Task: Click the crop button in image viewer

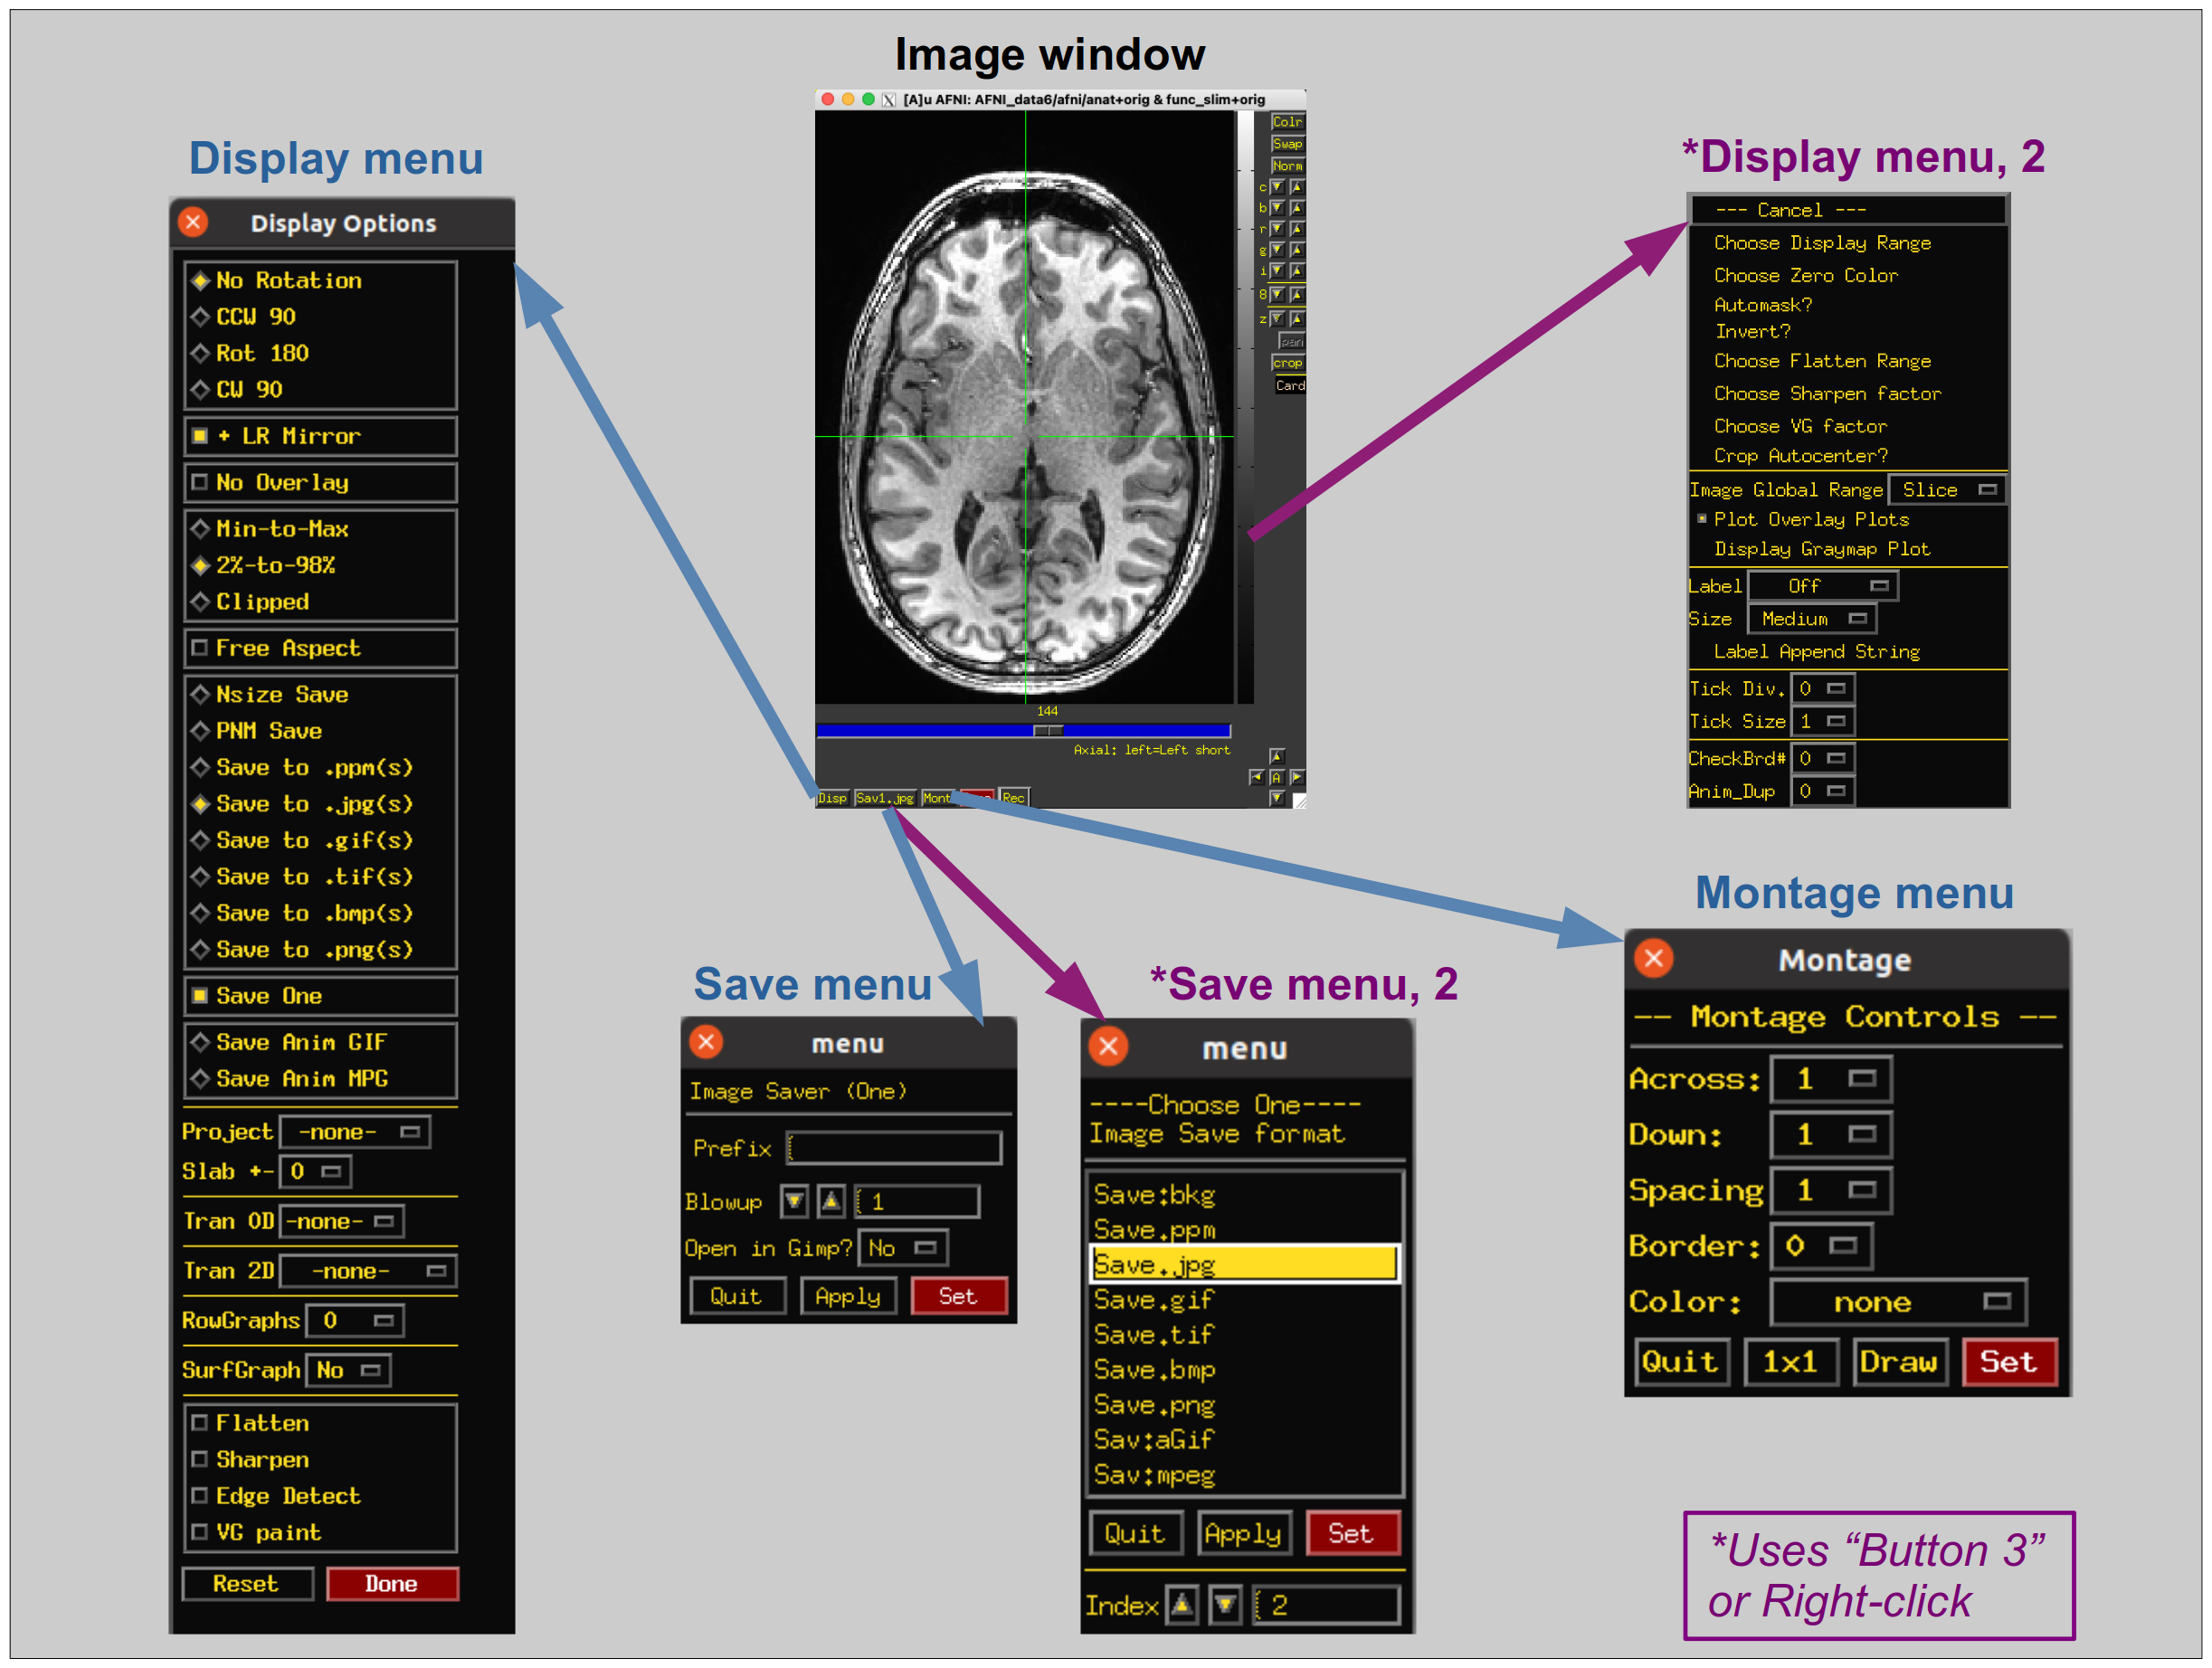Action: coord(1287,363)
